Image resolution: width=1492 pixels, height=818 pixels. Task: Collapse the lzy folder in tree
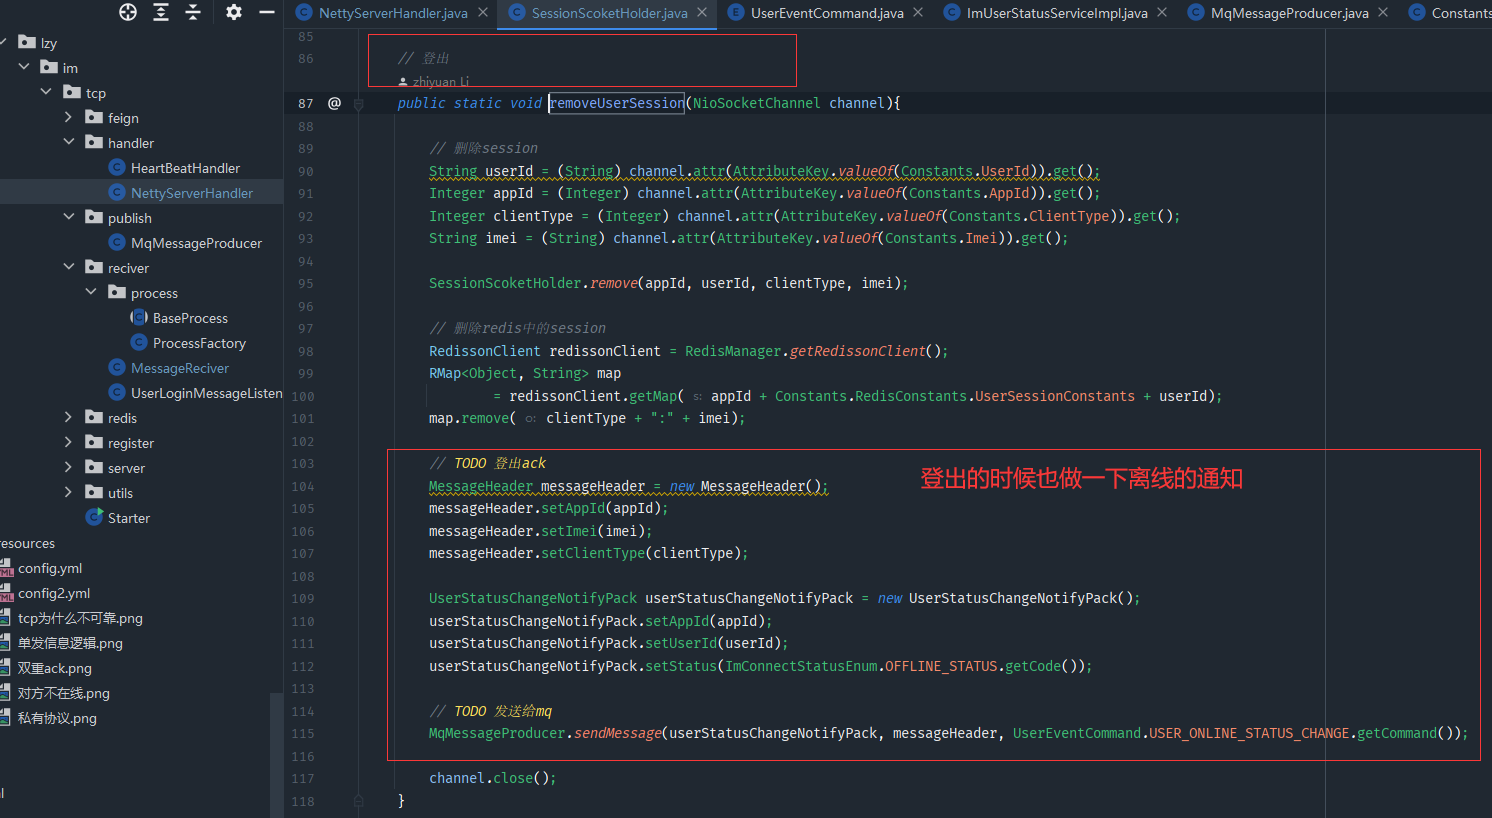point(2,42)
